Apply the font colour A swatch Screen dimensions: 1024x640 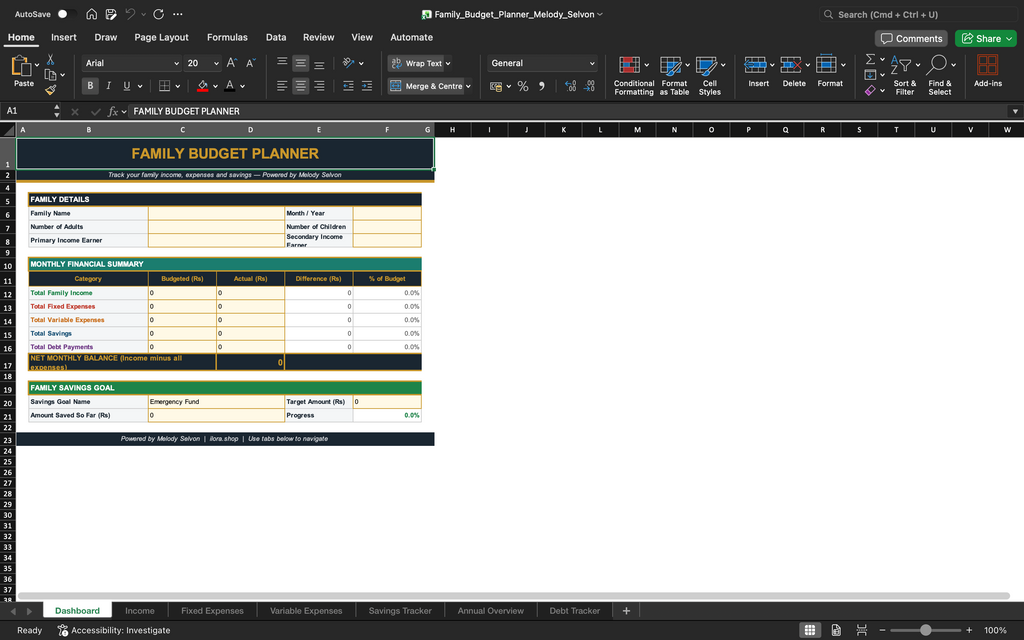point(230,86)
